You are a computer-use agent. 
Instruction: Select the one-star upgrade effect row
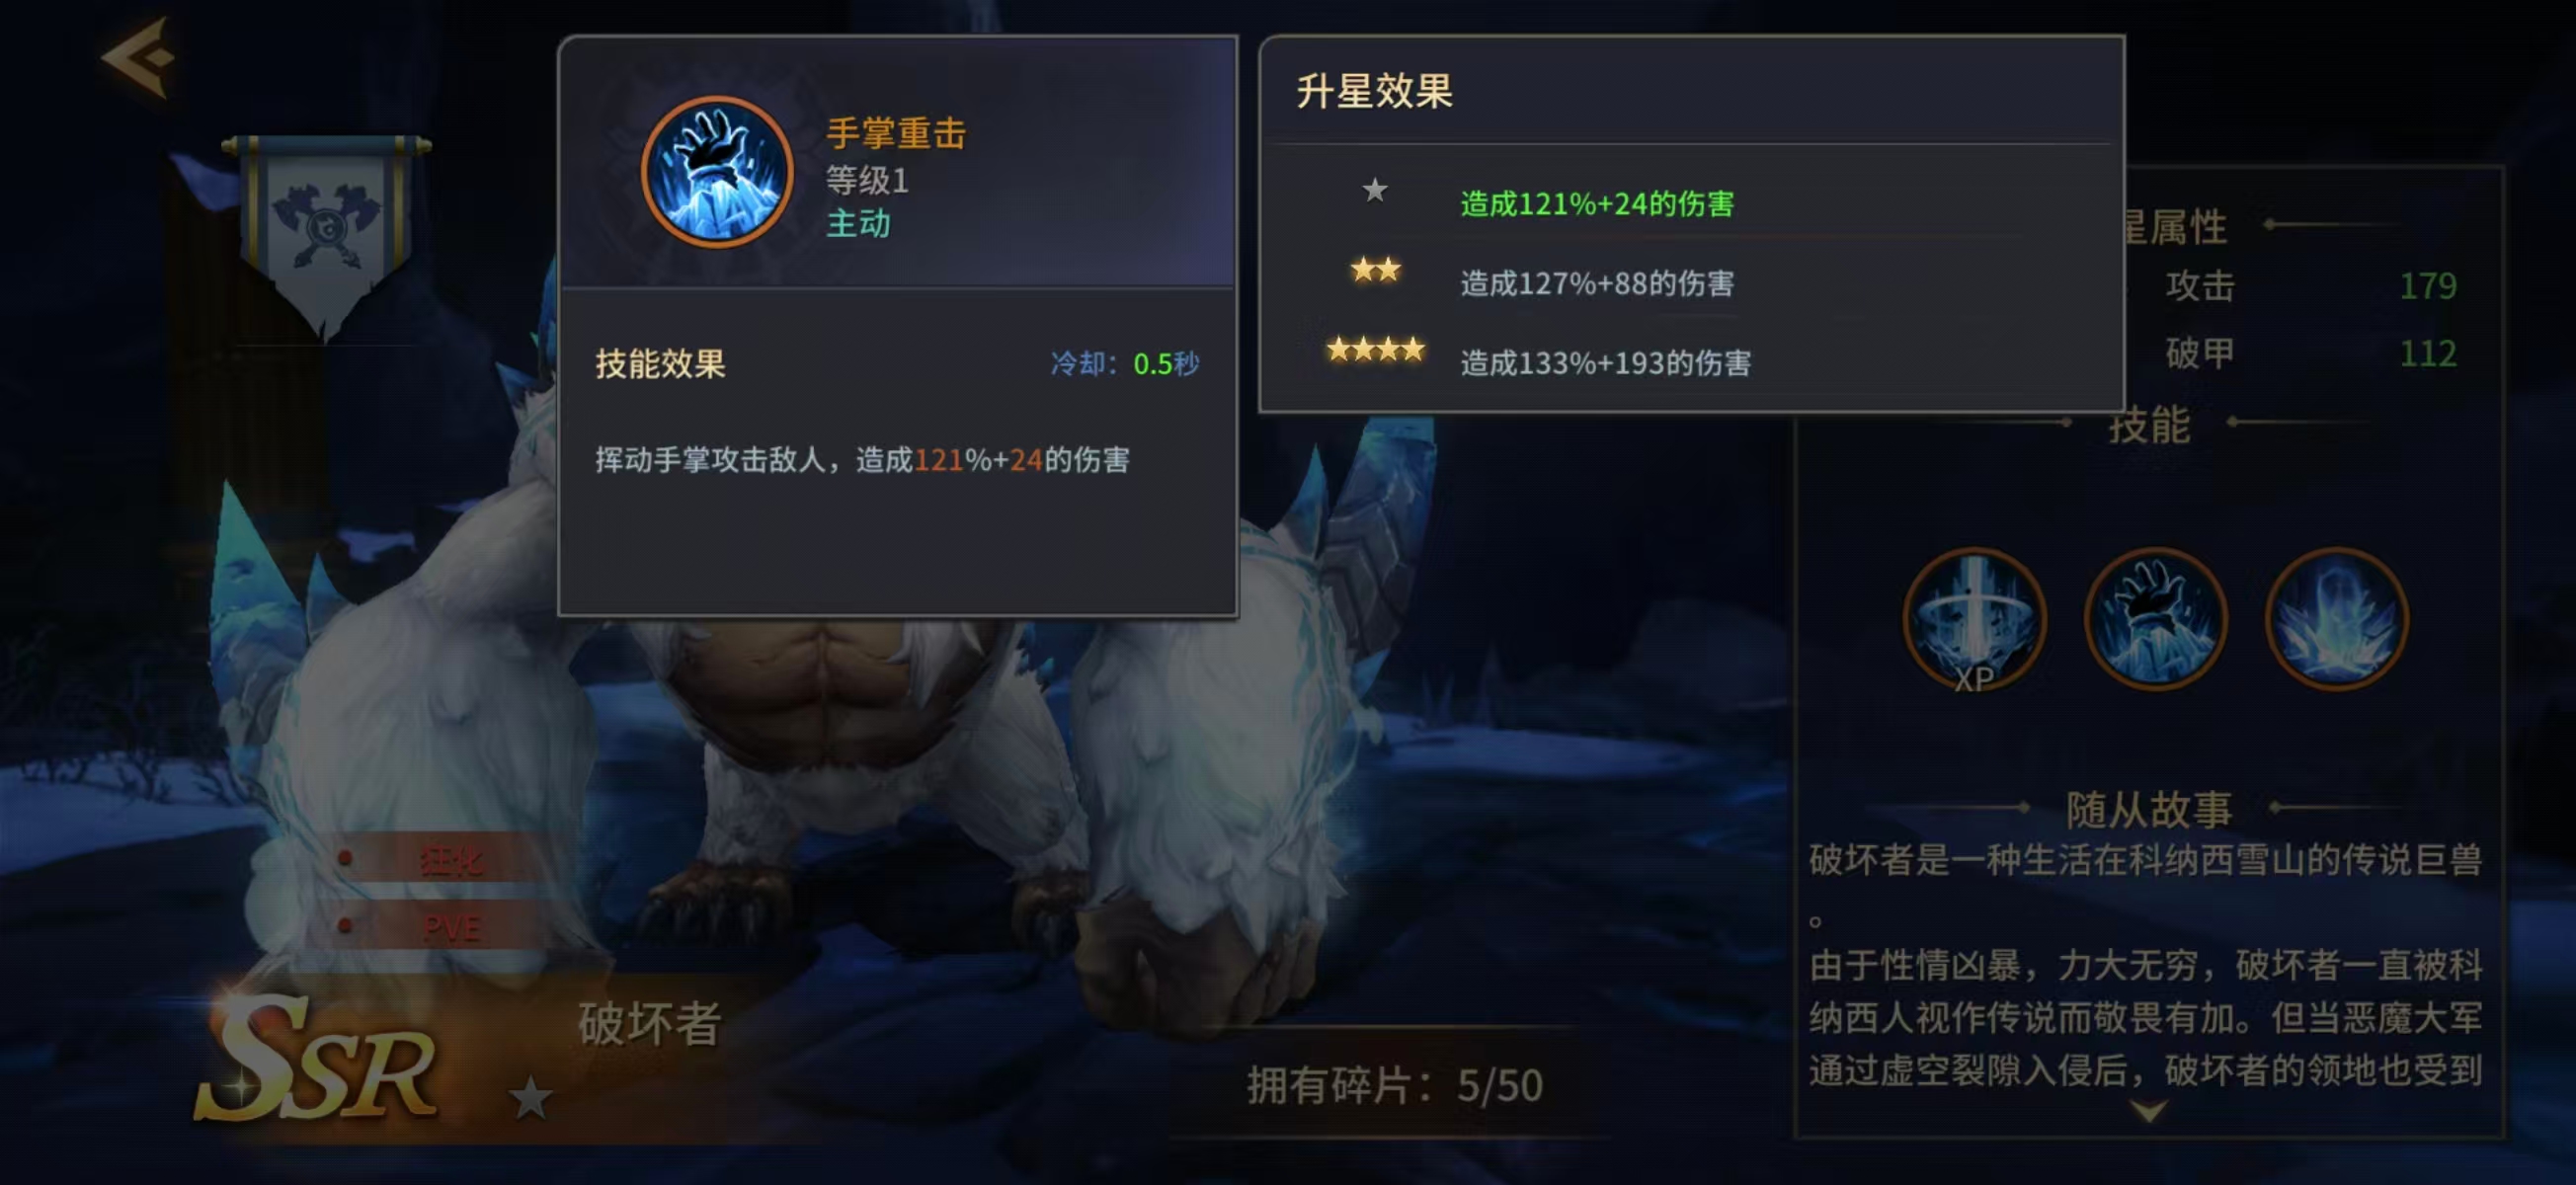click(1690, 197)
